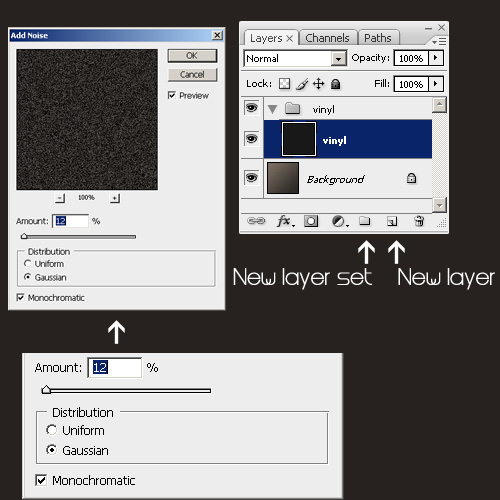This screenshot has width=500, height=500.
Task: Hide the Background layer eye
Action: coord(251,178)
